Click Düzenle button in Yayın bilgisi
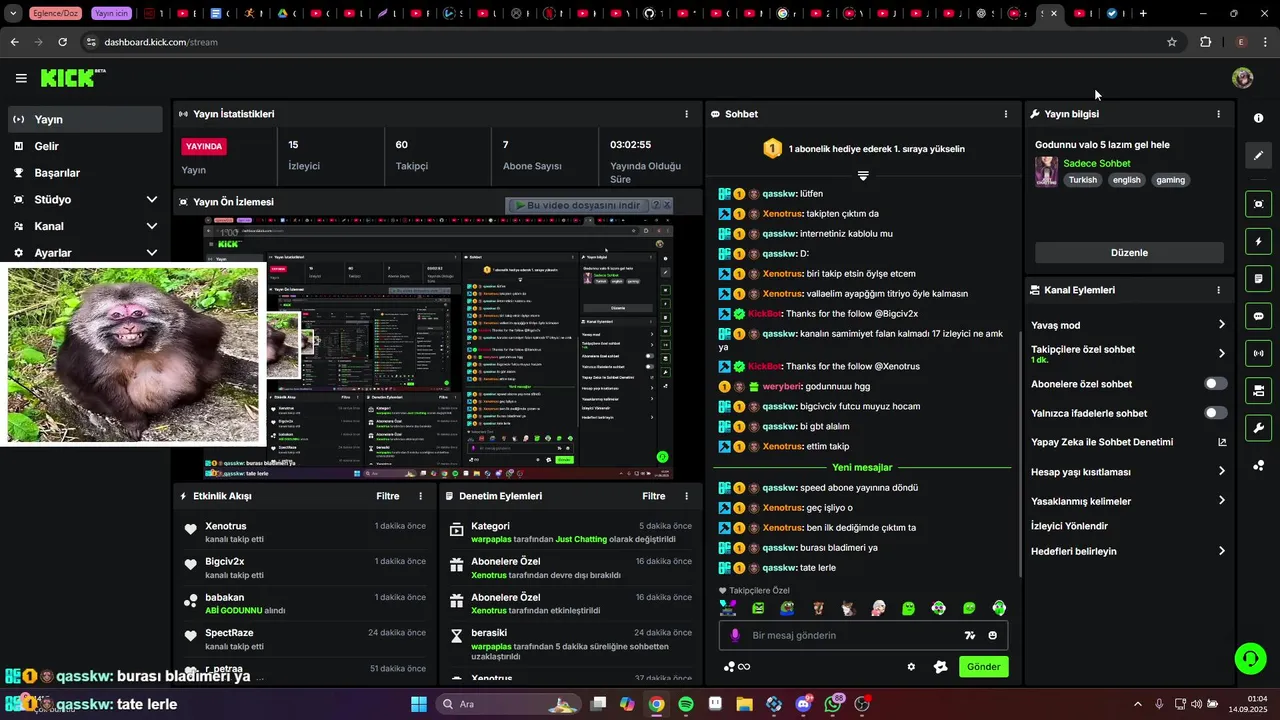Viewport: 1280px width, 720px height. pyautogui.click(x=1129, y=253)
